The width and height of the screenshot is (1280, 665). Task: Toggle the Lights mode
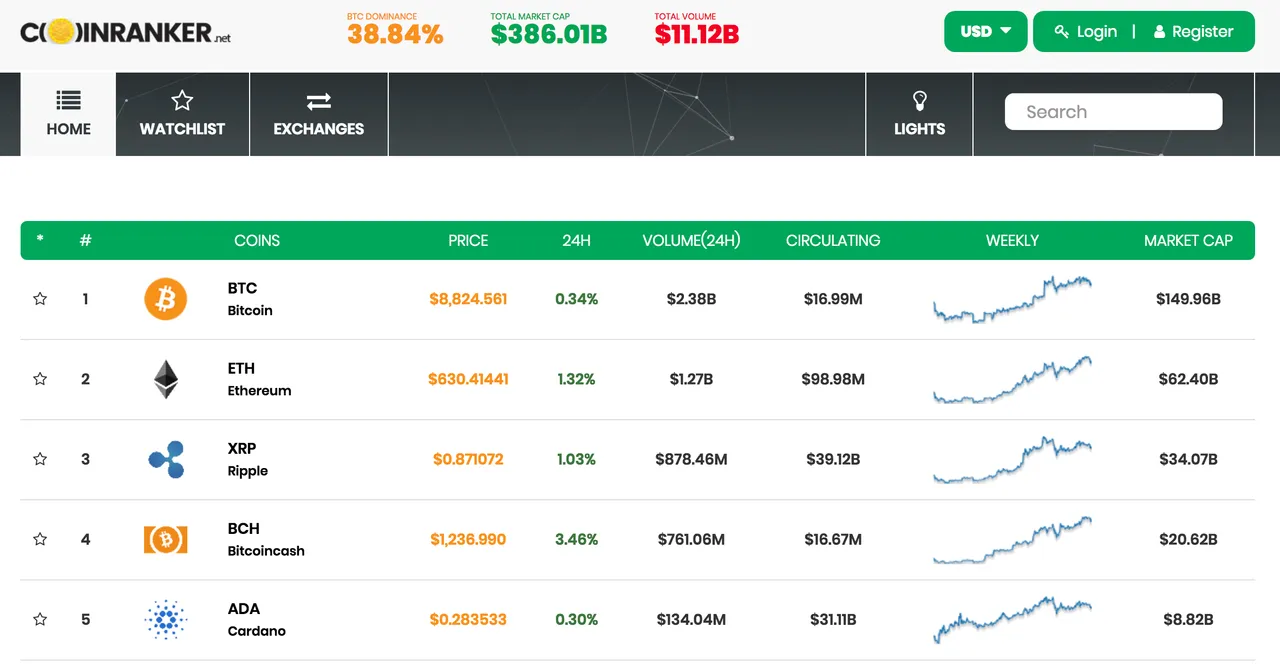[x=919, y=114]
